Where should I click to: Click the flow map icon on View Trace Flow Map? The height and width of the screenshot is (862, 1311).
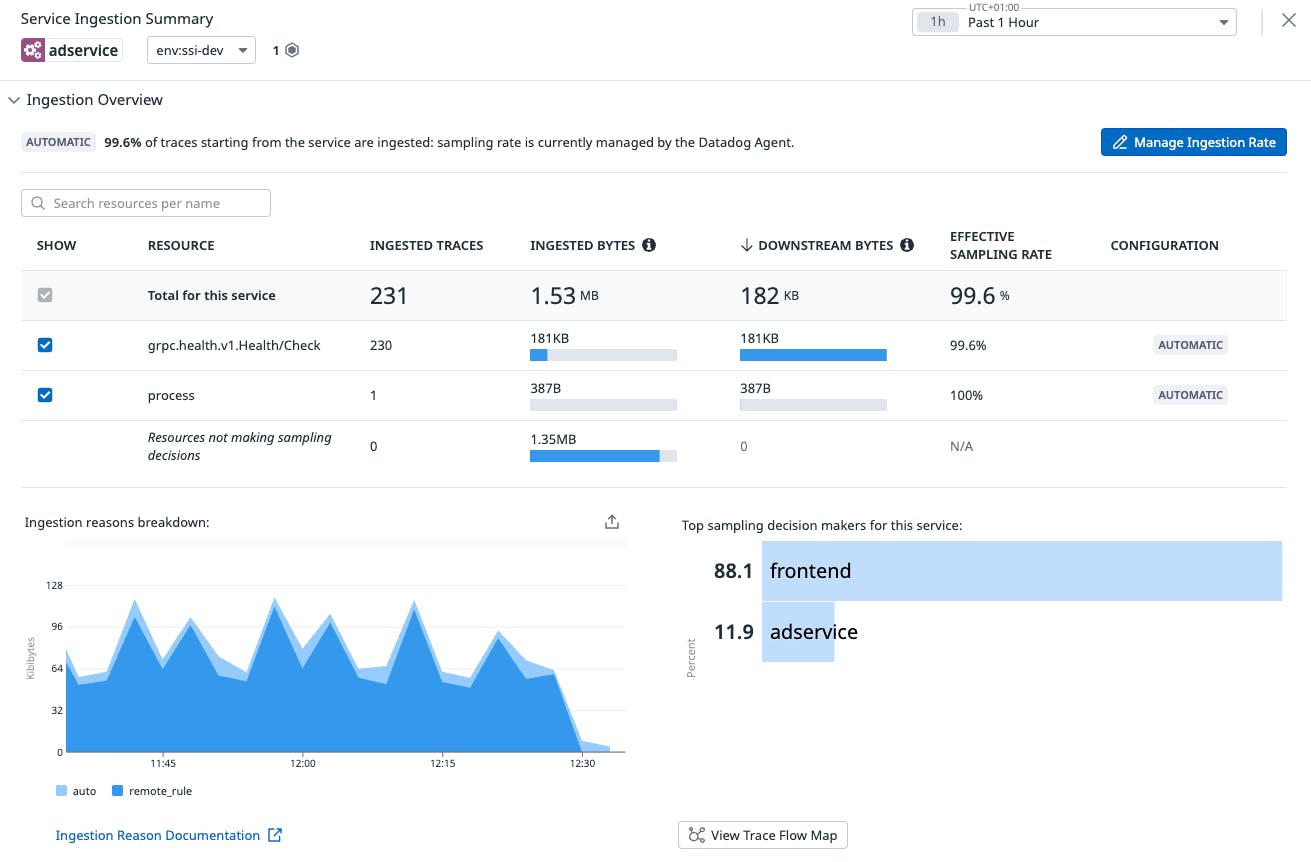696,834
